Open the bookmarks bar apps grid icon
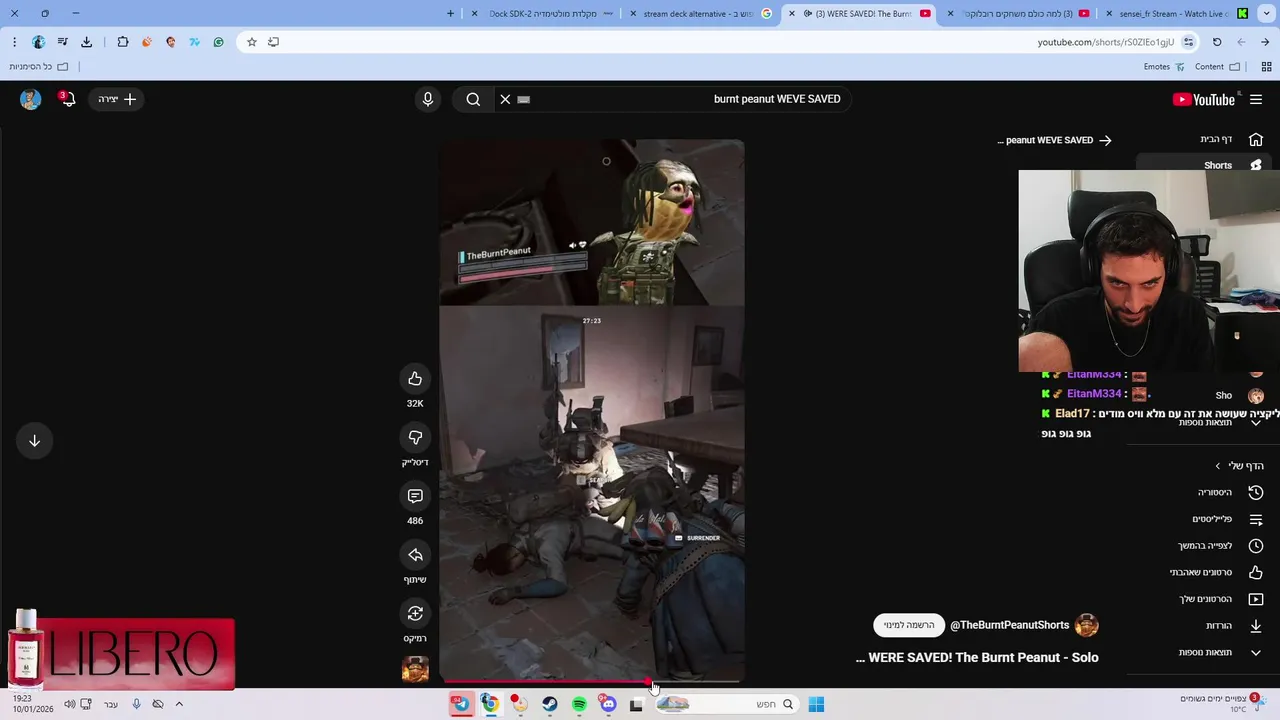 point(1266,67)
